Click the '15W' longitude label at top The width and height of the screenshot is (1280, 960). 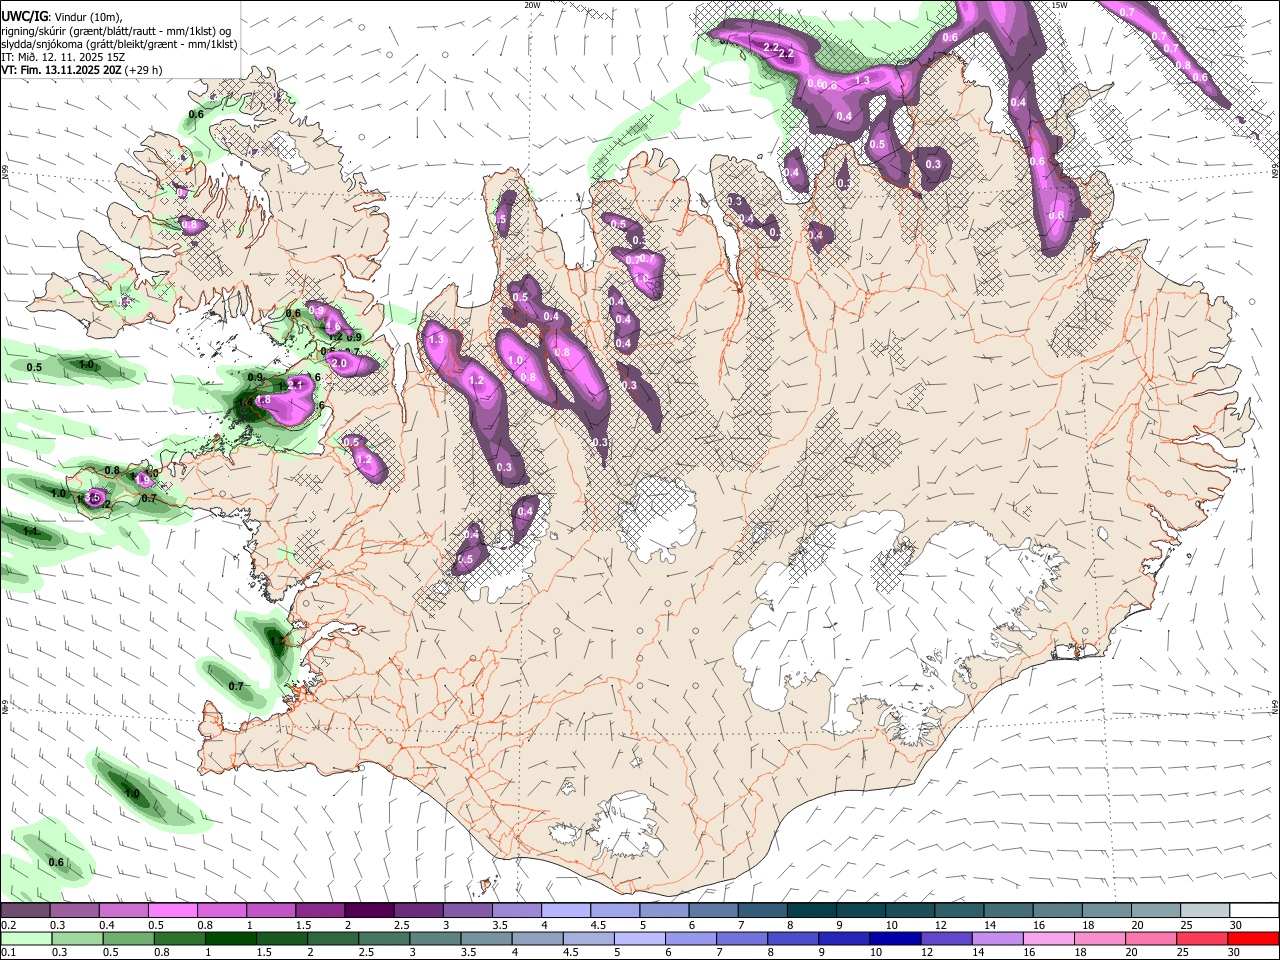pos(1058,5)
